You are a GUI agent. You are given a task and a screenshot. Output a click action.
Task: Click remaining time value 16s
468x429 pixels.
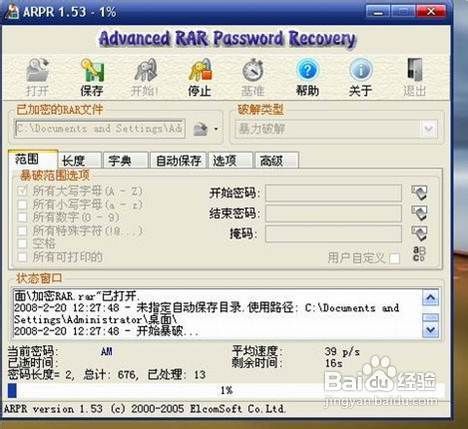[334, 363]
